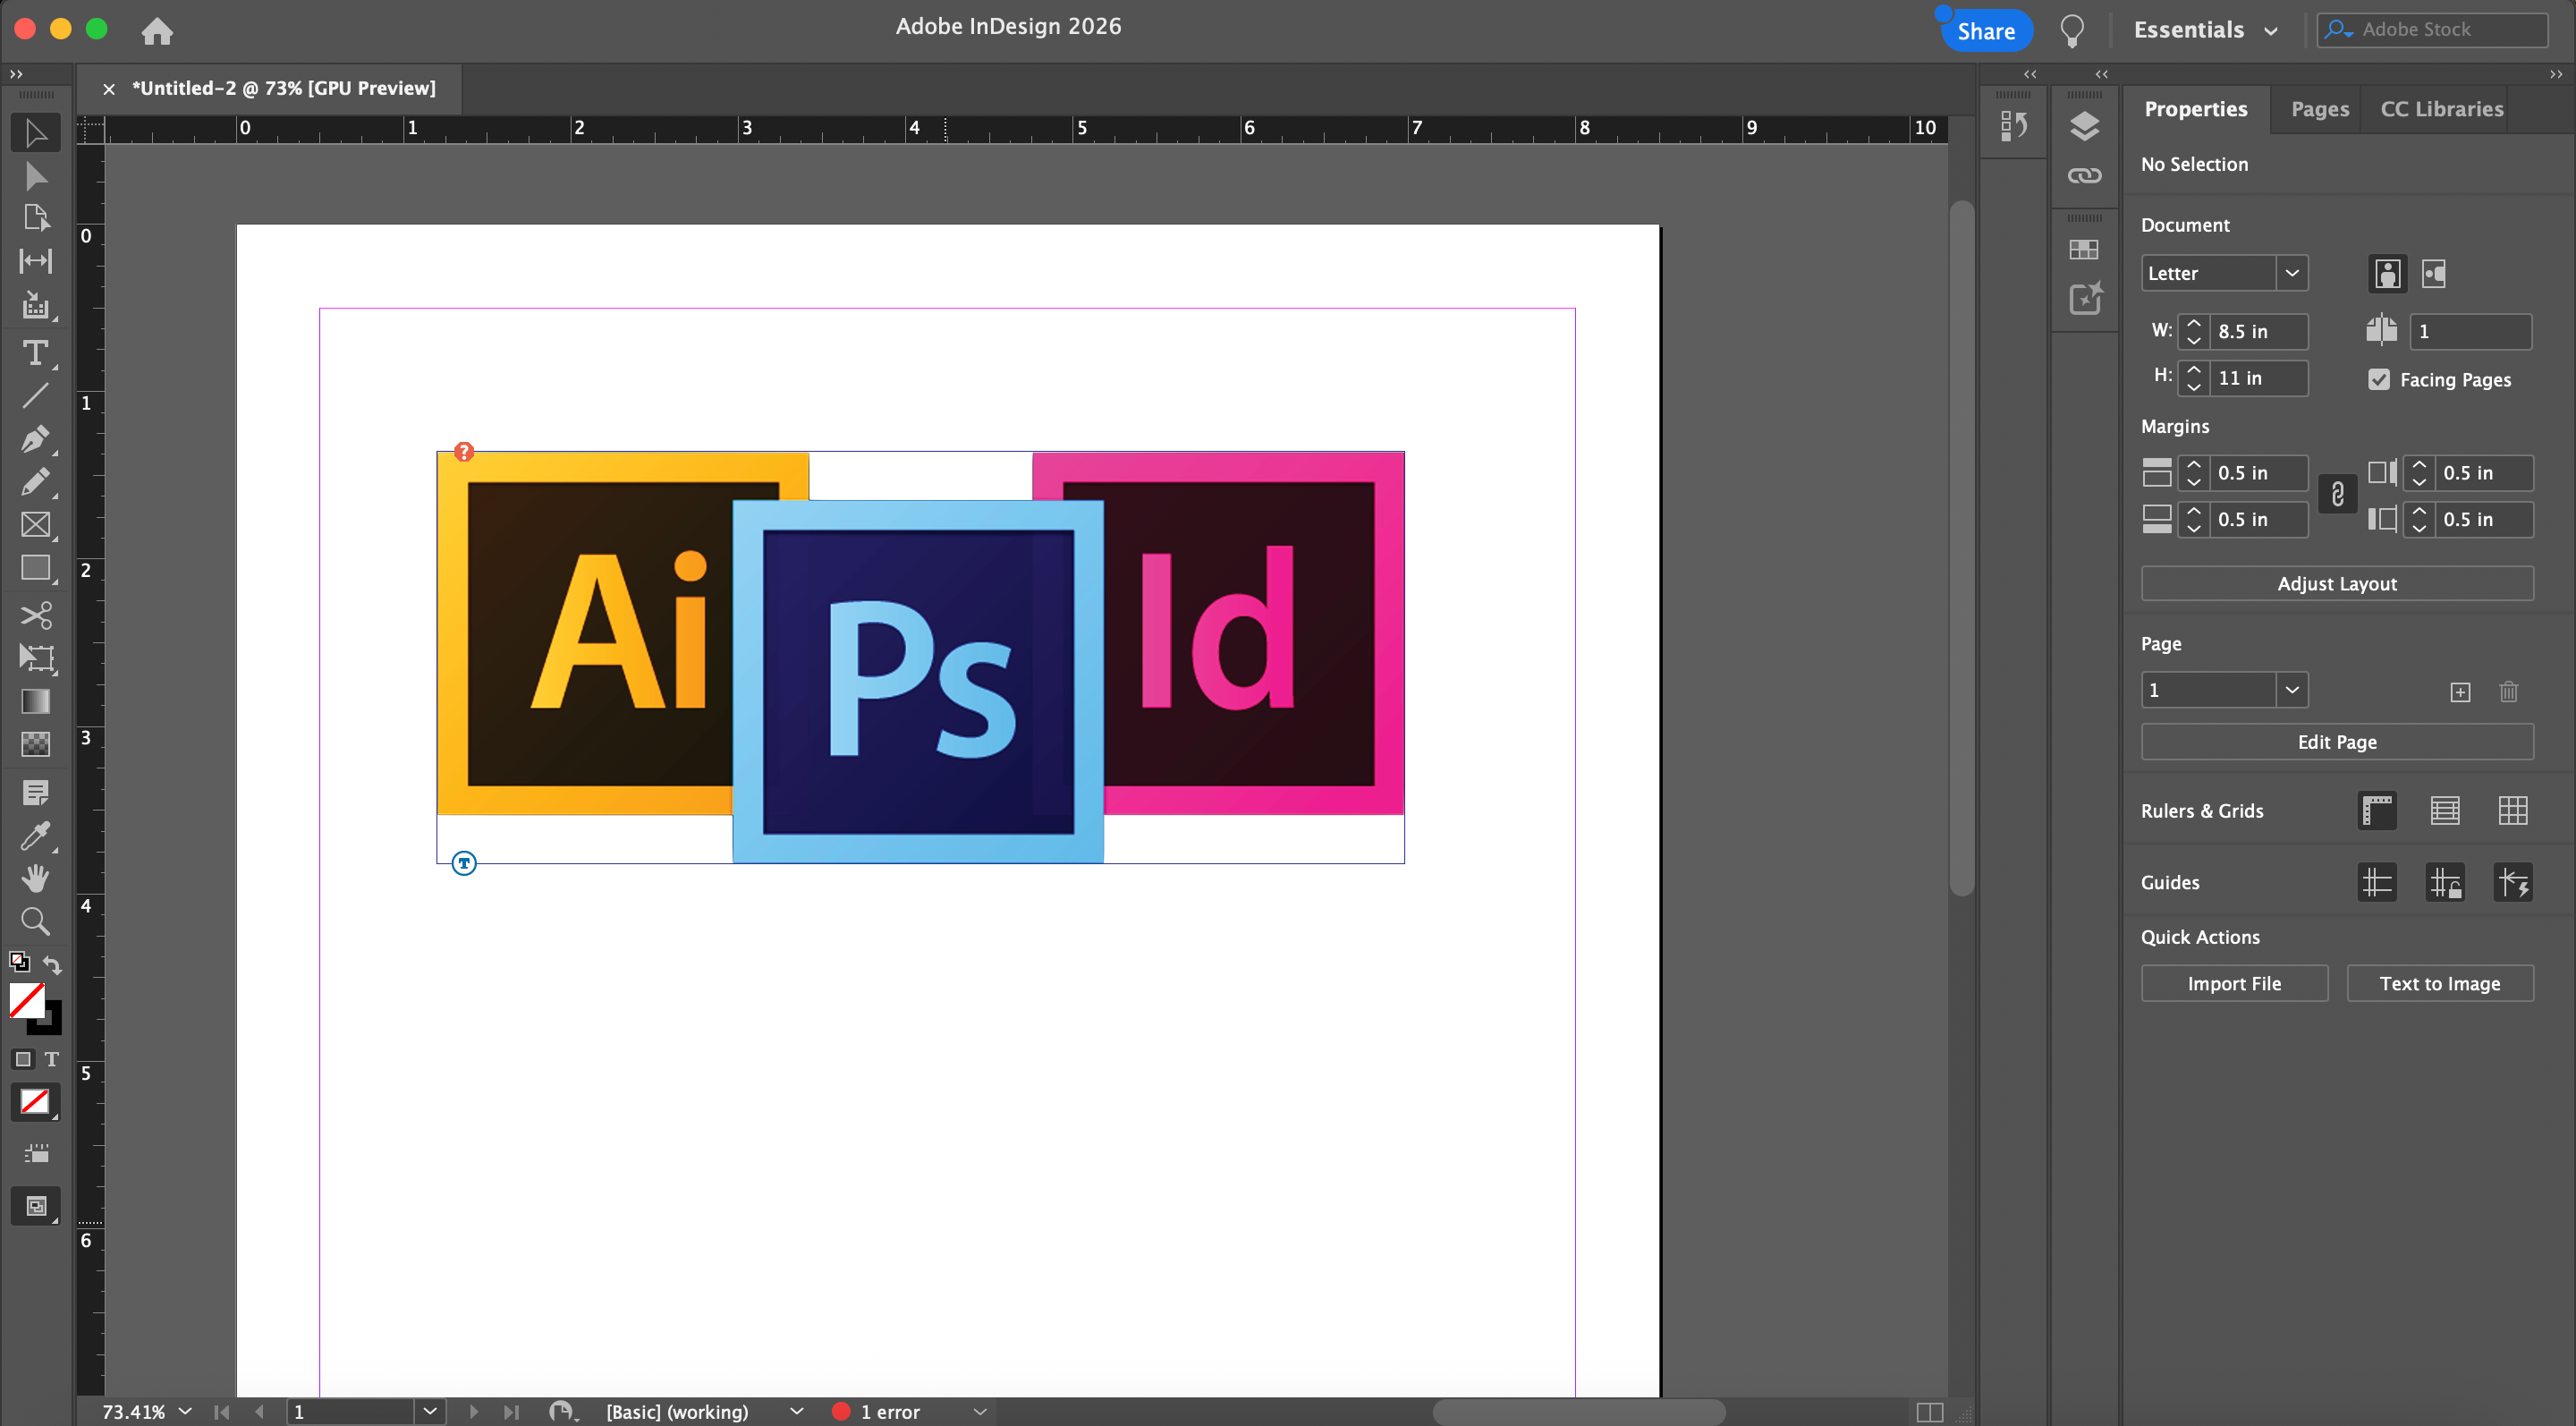
Task: Select the Zoom tool
Action: click(35, 921)
